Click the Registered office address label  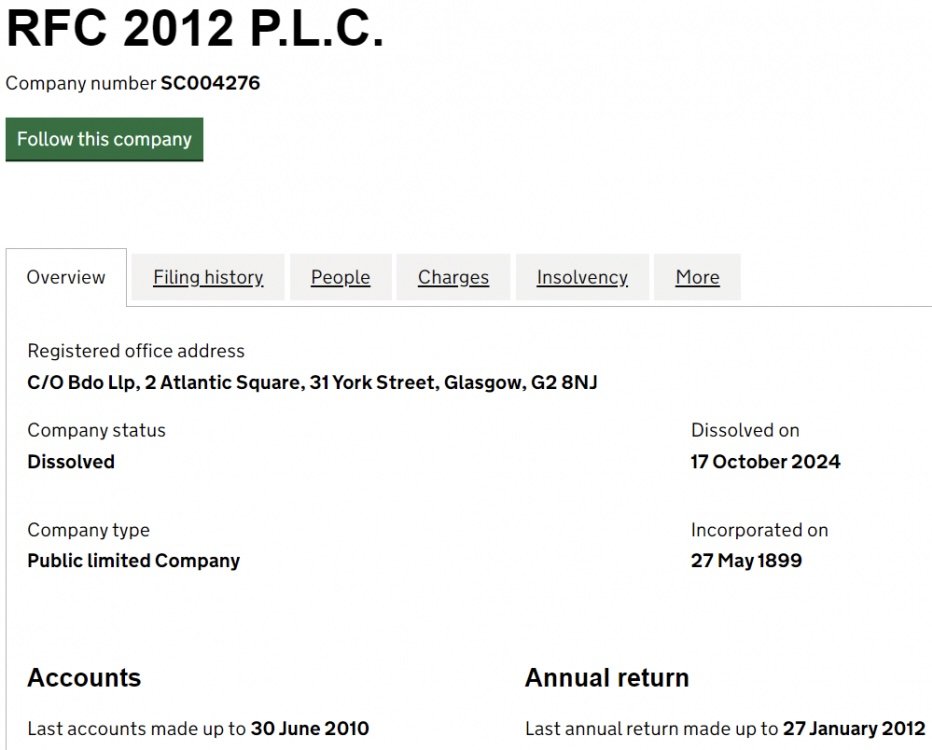[x=136, y=351]
